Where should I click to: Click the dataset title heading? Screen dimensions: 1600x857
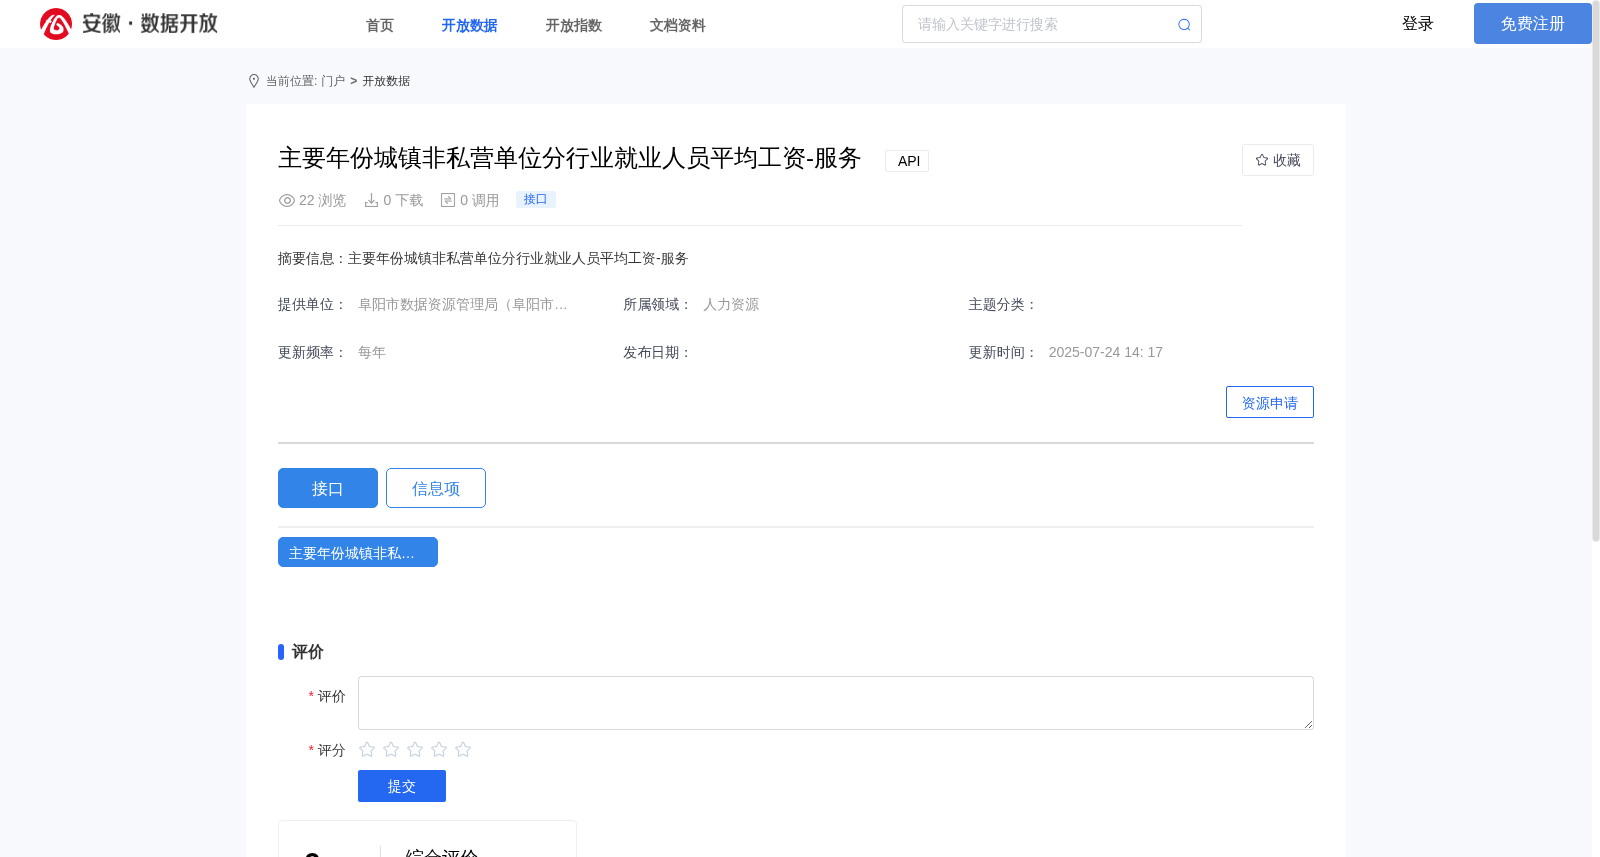click(570, 158)
